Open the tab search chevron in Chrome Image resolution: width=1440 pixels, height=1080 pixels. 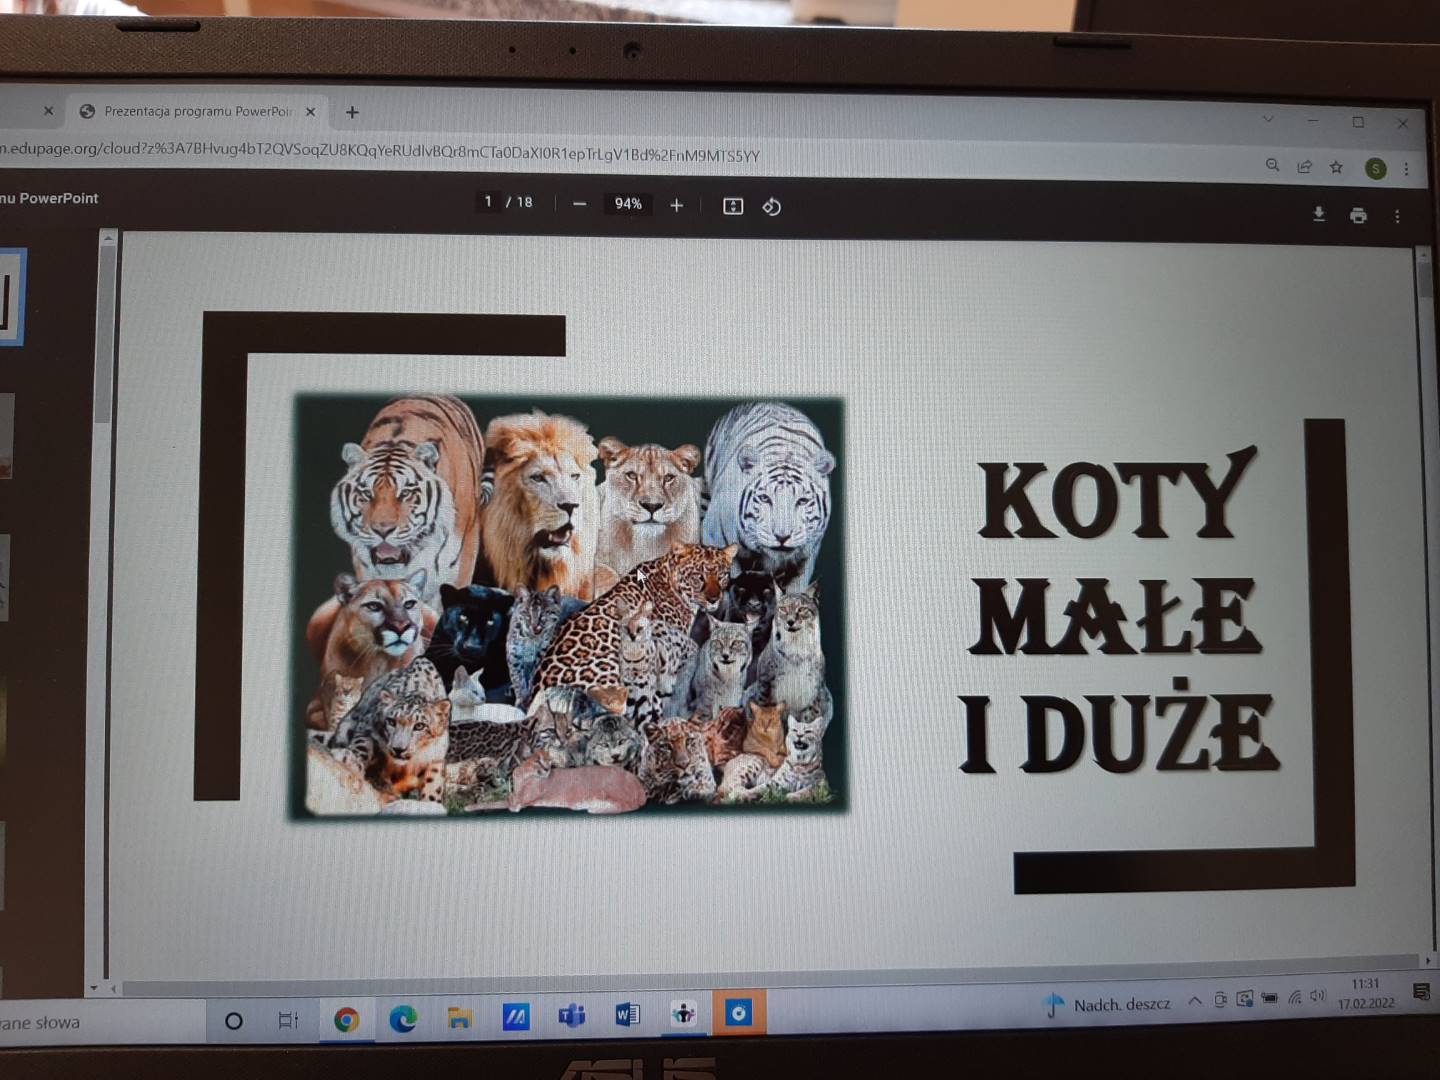pyautogui.click(x=1268, y=119)
